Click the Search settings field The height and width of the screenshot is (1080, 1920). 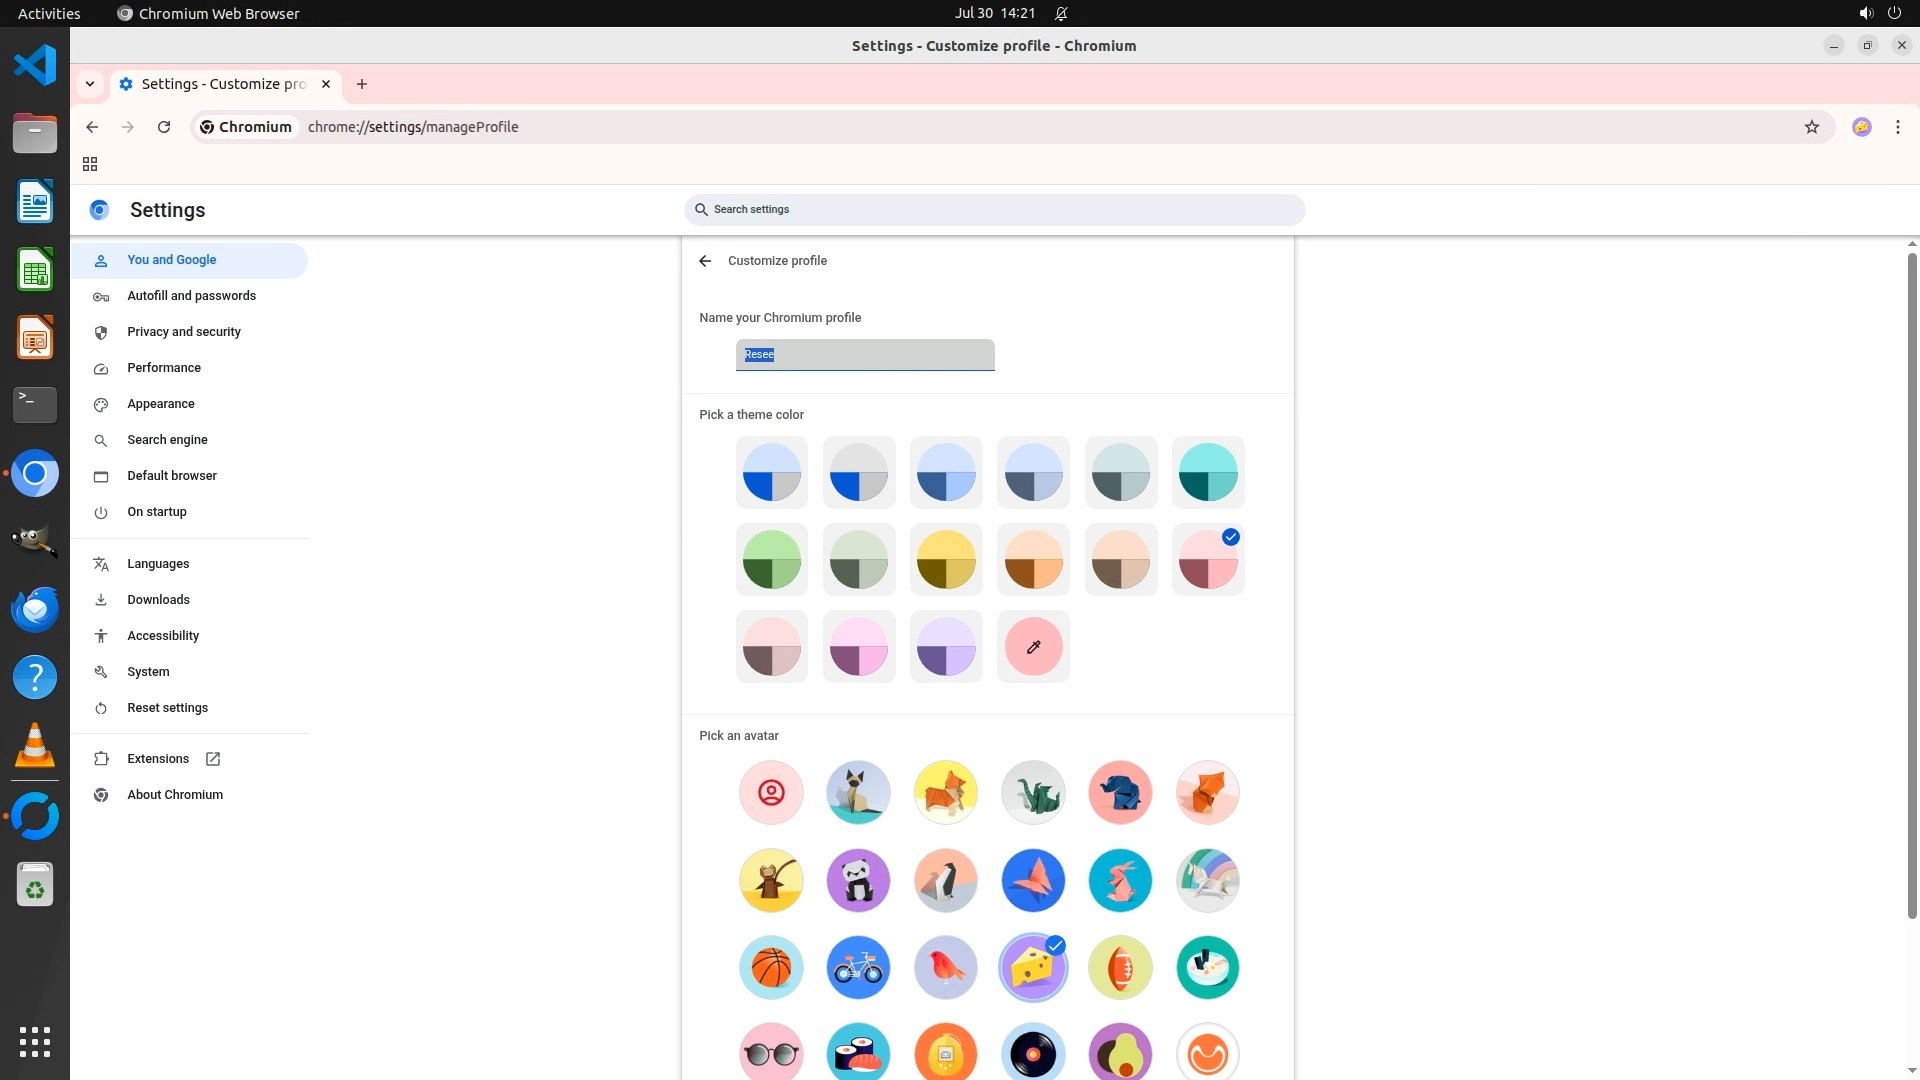pyautogui.click(x=994, y=210)
